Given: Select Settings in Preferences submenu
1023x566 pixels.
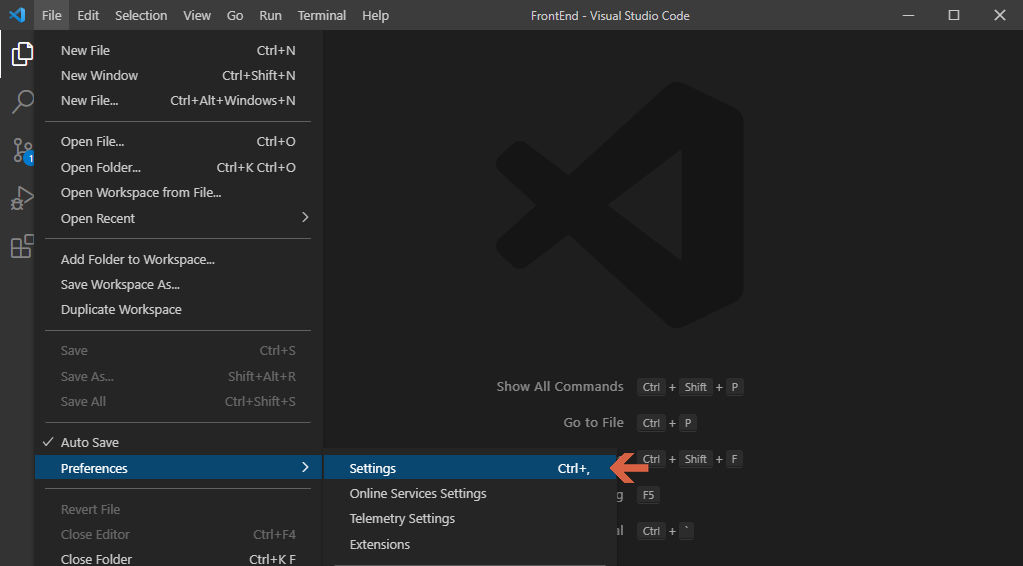Looking at the screenshot, I should 470,468.
